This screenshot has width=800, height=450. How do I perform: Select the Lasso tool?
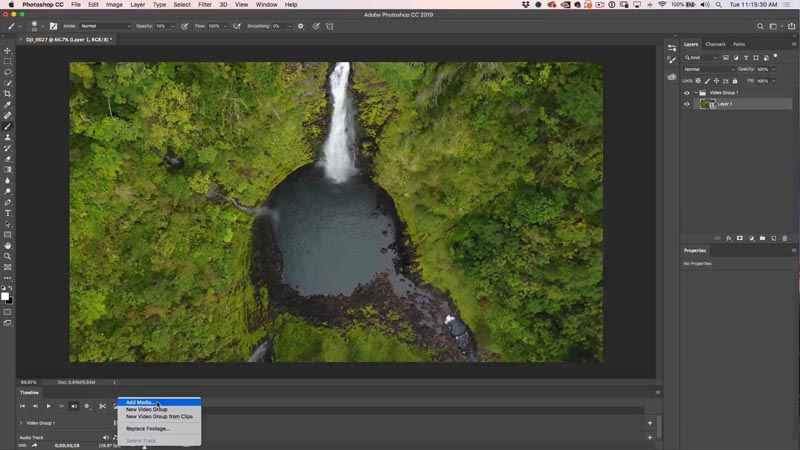(x=7, y=72)
